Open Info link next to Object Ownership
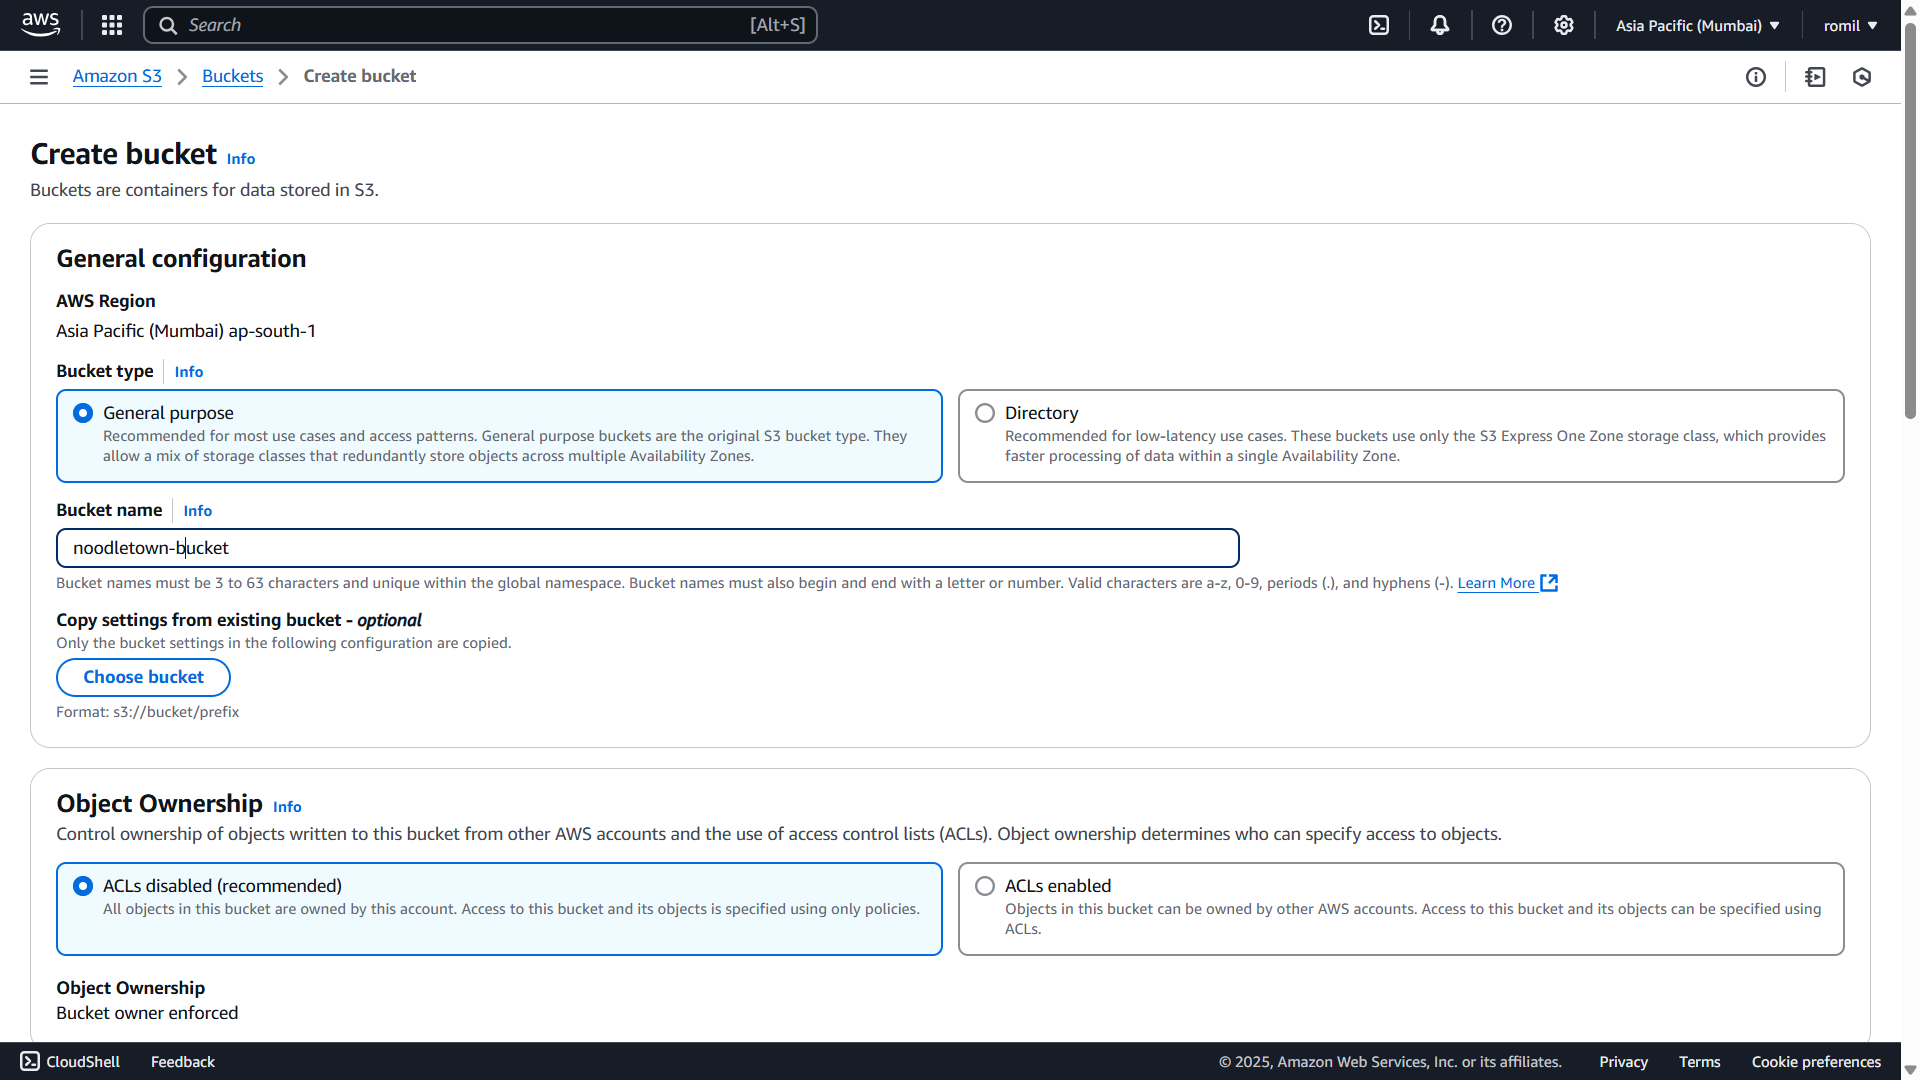1920x1080 pixels. tap(287, 807)
